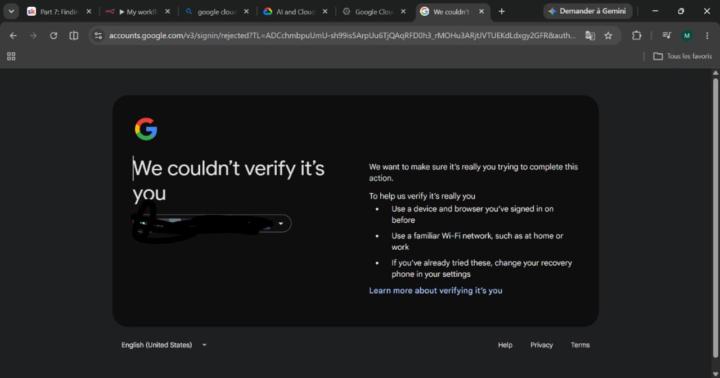The width and height of the screenshot is (720, 378).
Task: Switch to the google cloud search tab
Action: click(x=217, y=11)
